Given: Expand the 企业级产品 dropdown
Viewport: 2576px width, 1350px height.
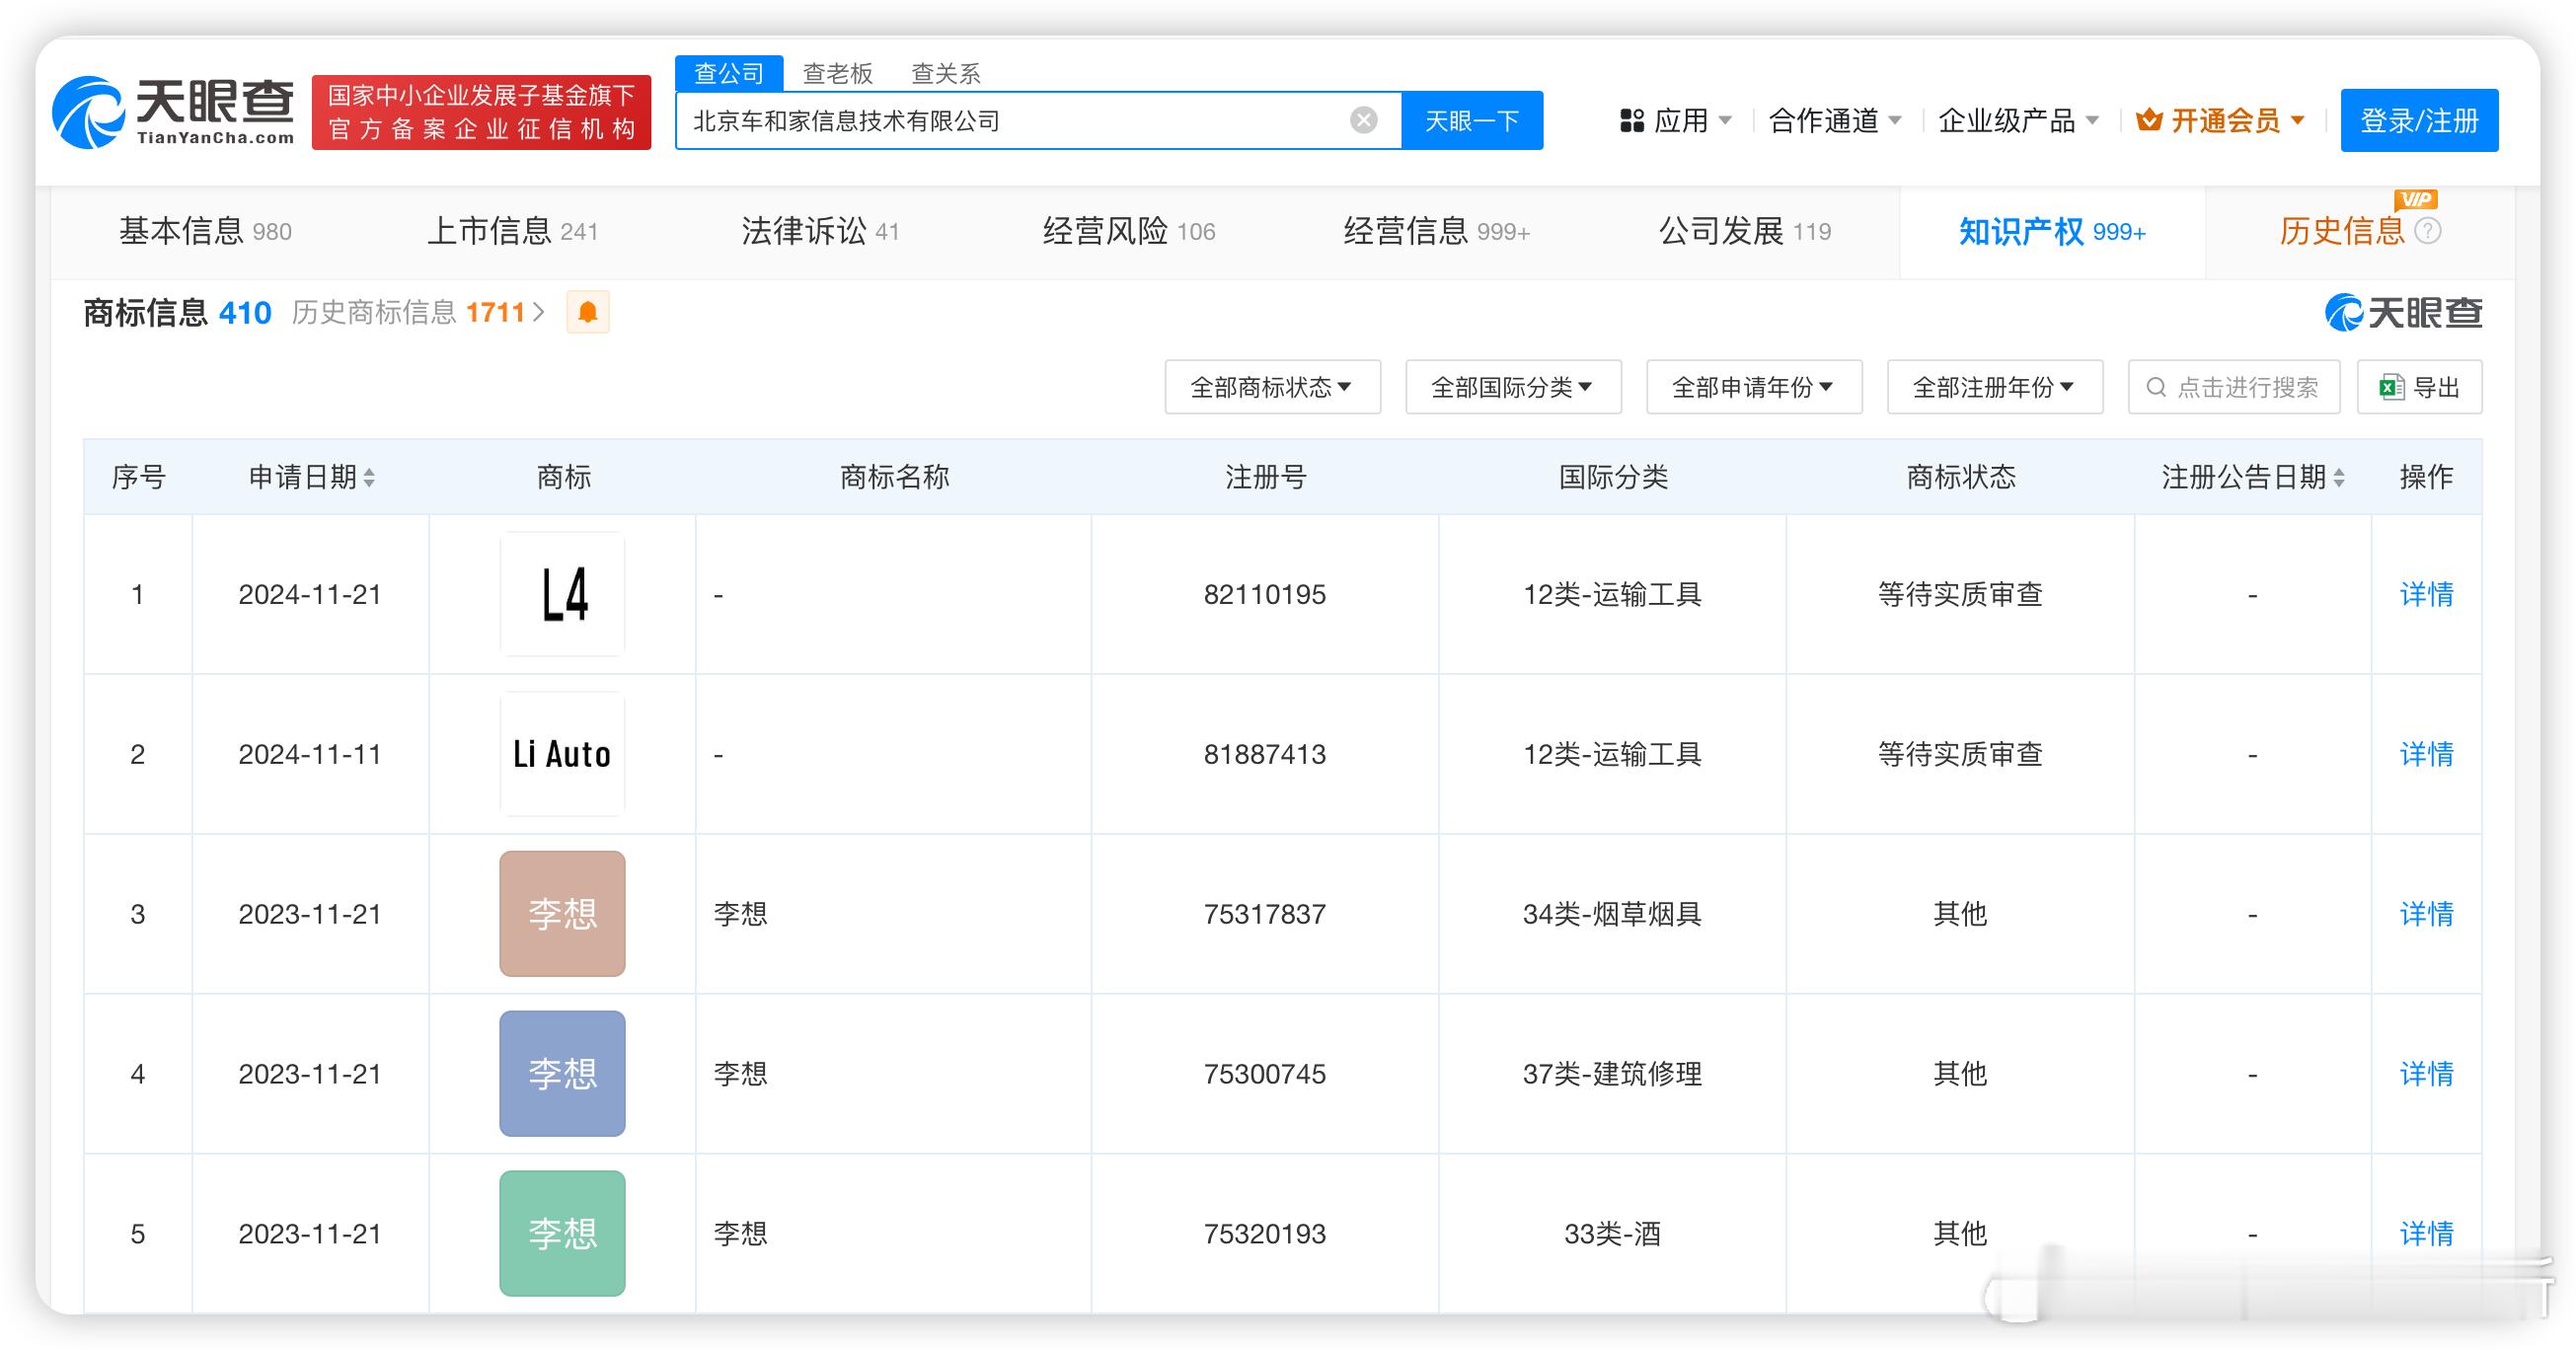Looking at the screenshot, I should pos(2018,121).
